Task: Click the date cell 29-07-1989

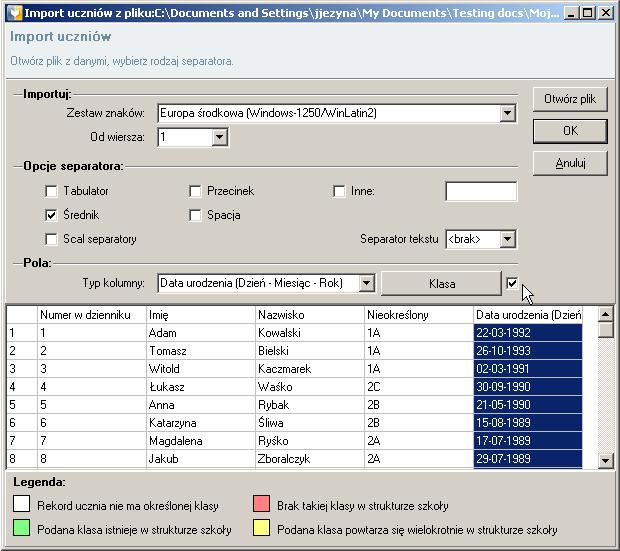Action: click(x=528, y=459)
